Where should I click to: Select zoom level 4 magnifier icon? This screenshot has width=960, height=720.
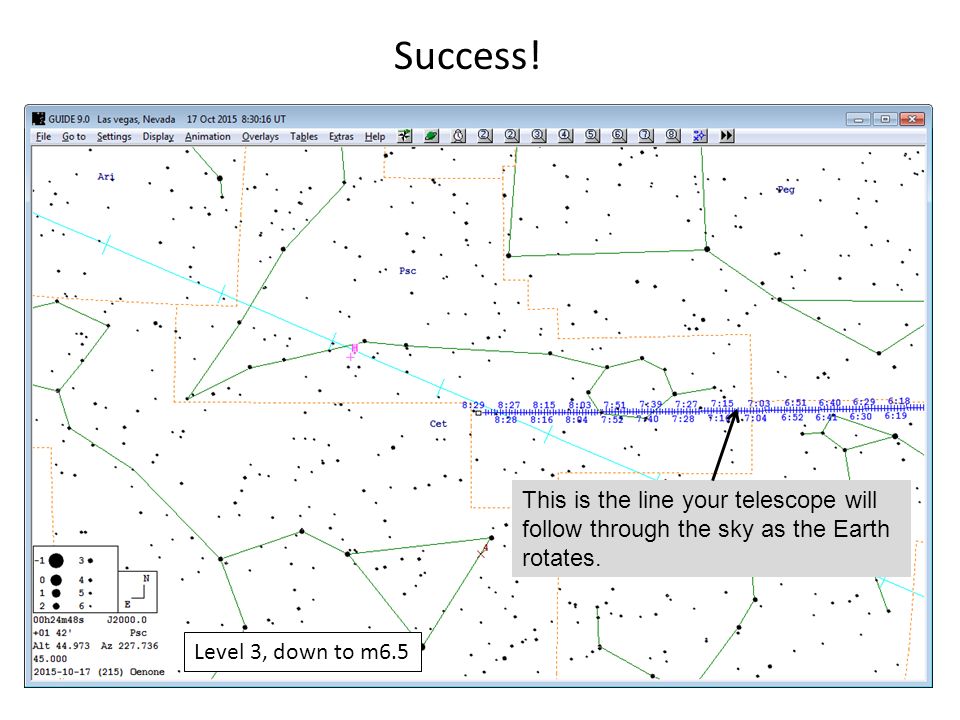click(565, 136)
